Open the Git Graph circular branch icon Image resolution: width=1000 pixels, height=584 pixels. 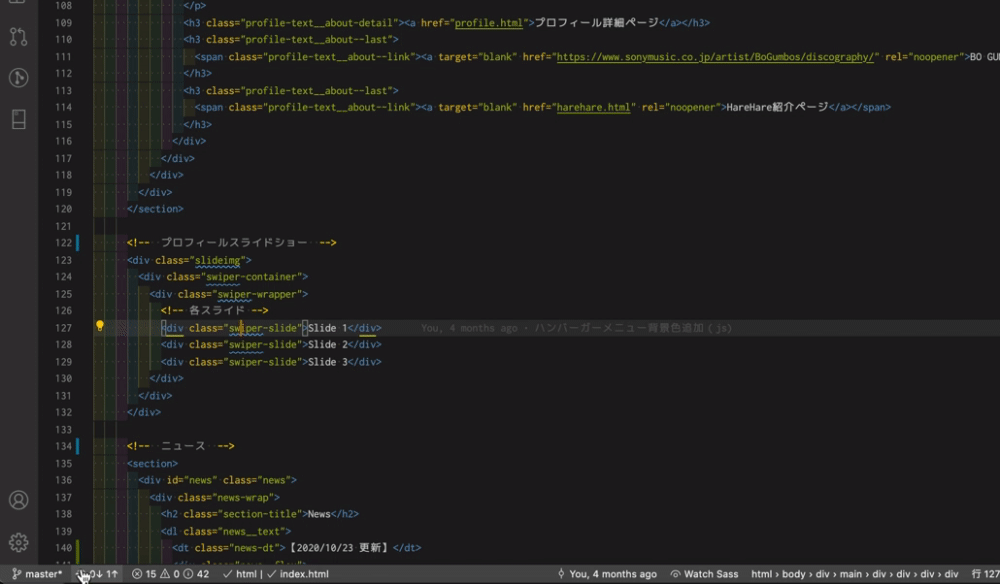[18, 78]
